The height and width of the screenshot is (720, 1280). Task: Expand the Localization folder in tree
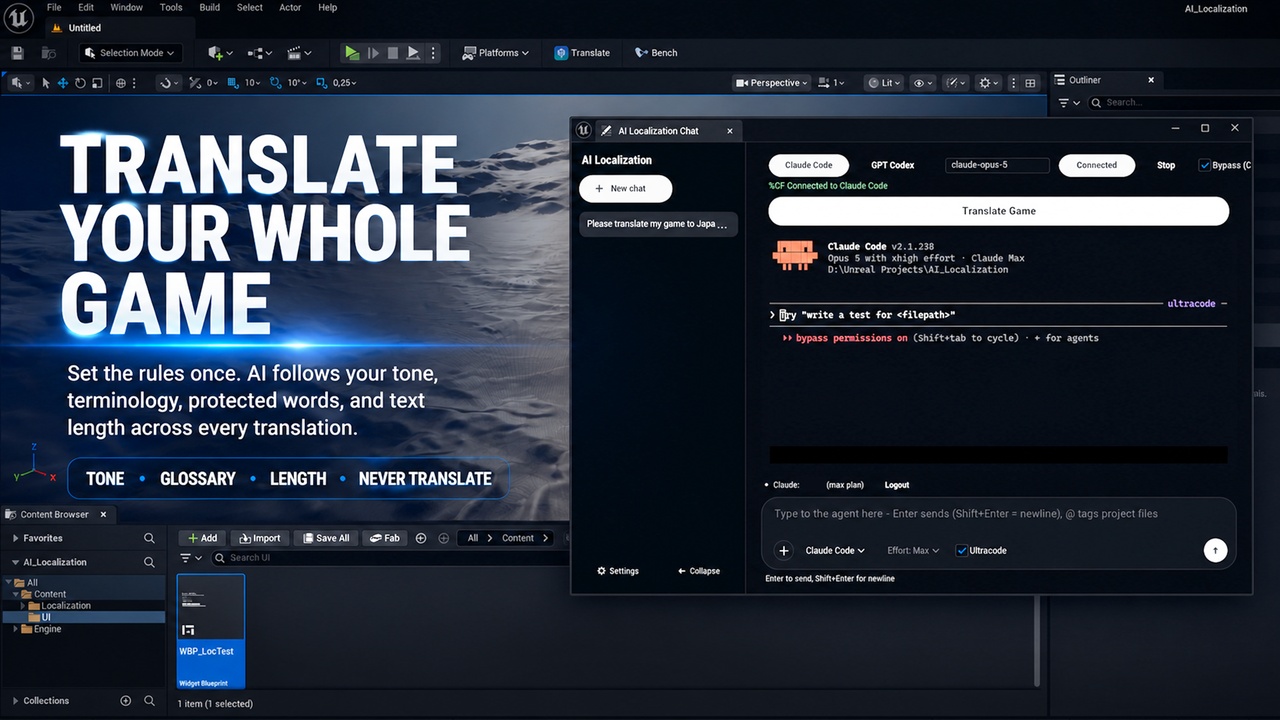(24, 606)
